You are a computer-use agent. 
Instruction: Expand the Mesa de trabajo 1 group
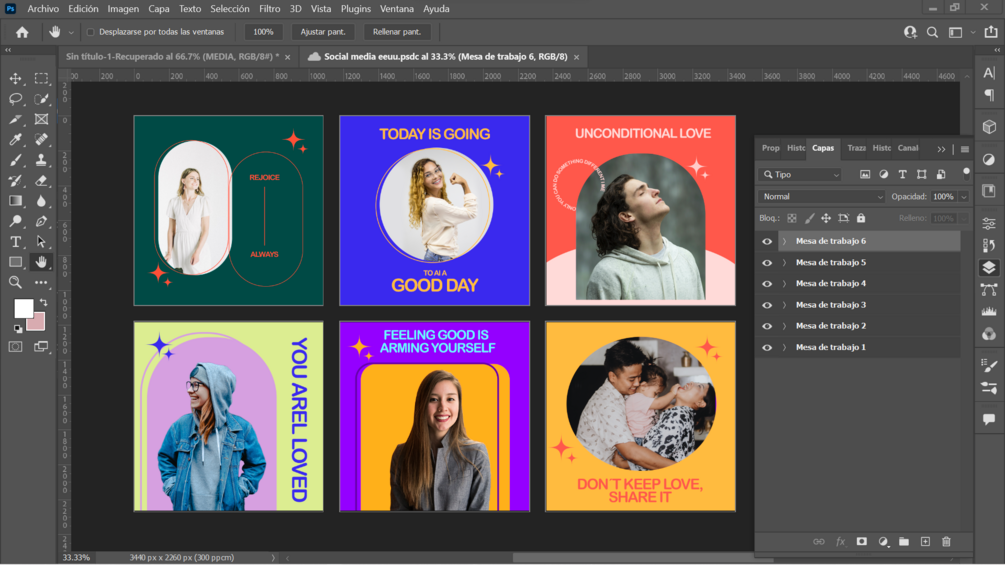point(784,348)
